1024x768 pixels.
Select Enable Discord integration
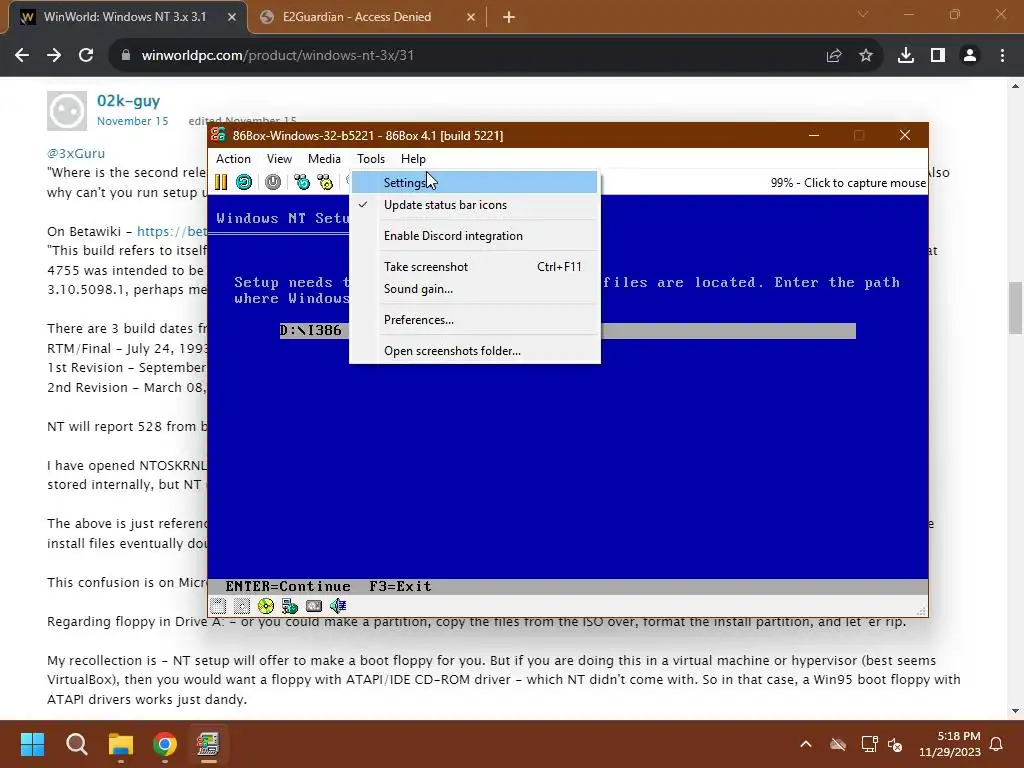pos(475,236)
